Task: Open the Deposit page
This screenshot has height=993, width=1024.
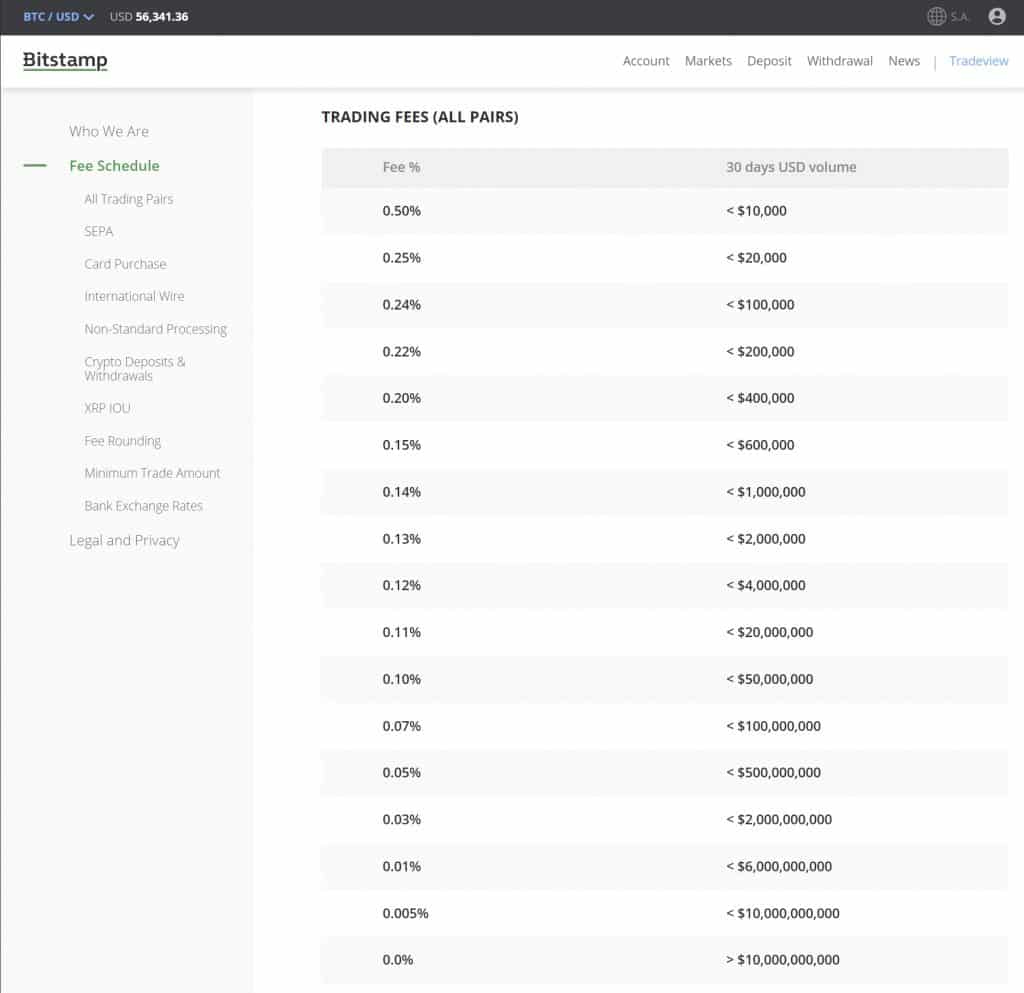Action: click(x=769, y=61)
